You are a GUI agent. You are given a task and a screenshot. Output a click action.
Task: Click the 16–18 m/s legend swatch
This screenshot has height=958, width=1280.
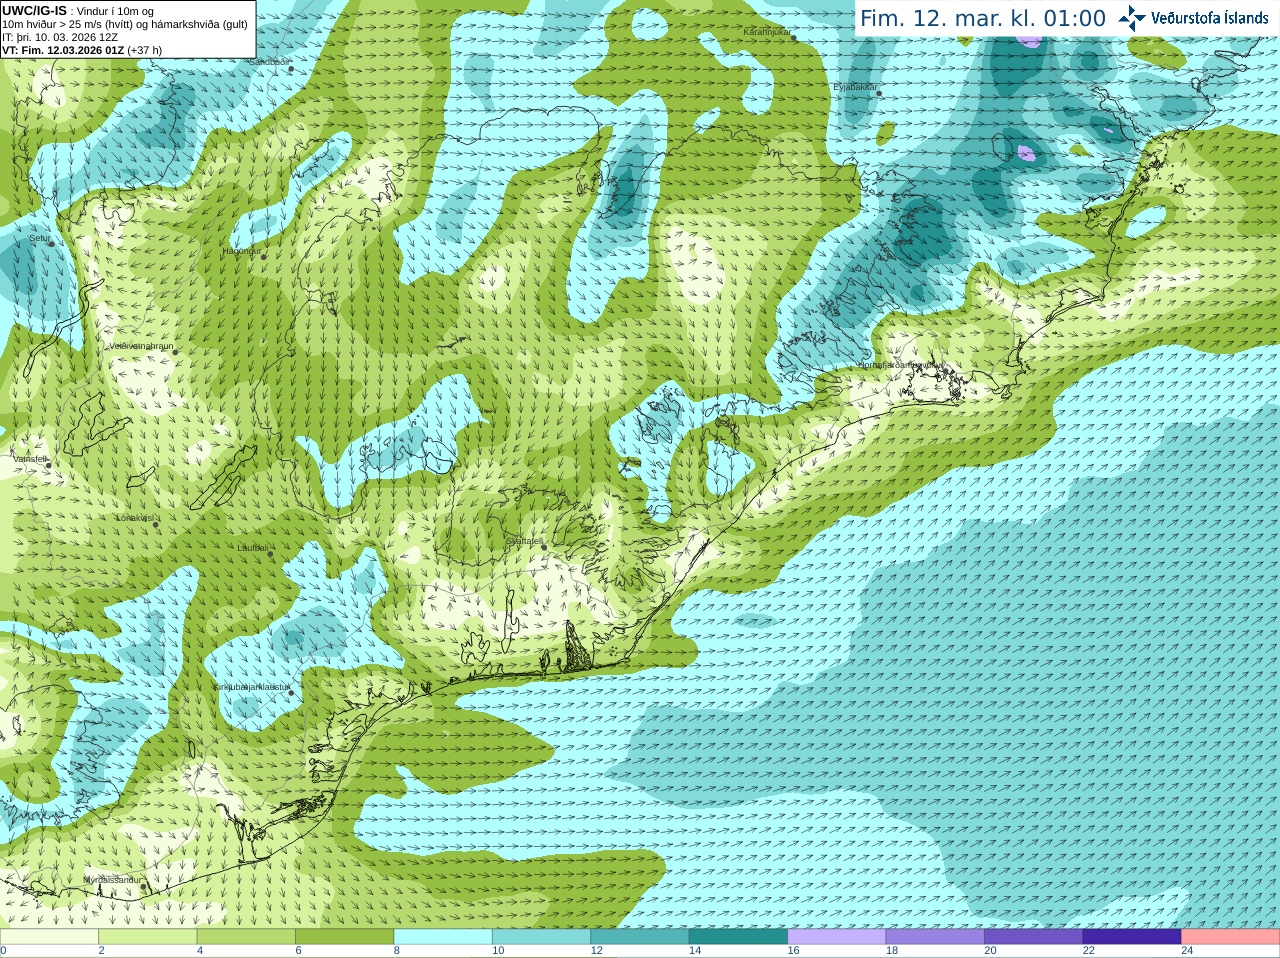pyautogui.click(x=837, y=937)
